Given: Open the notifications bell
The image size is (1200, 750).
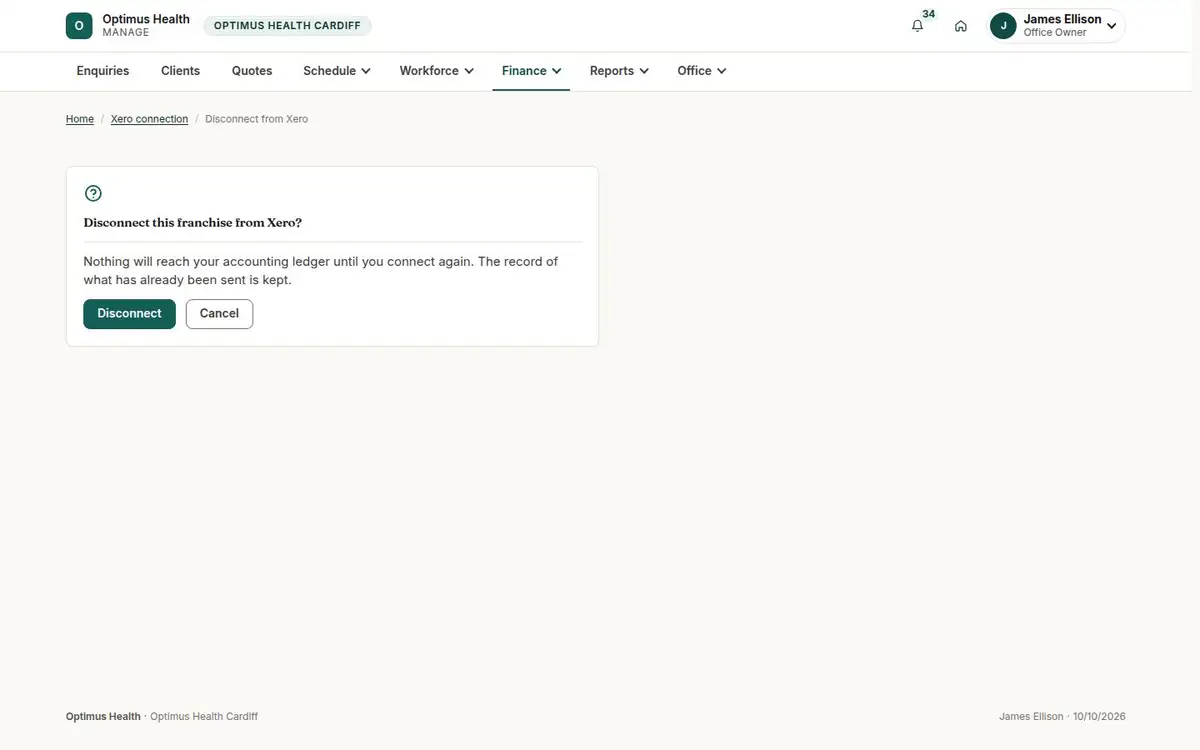Looking at the screenshot, I should pyautogui.click(x=918, y=26).
